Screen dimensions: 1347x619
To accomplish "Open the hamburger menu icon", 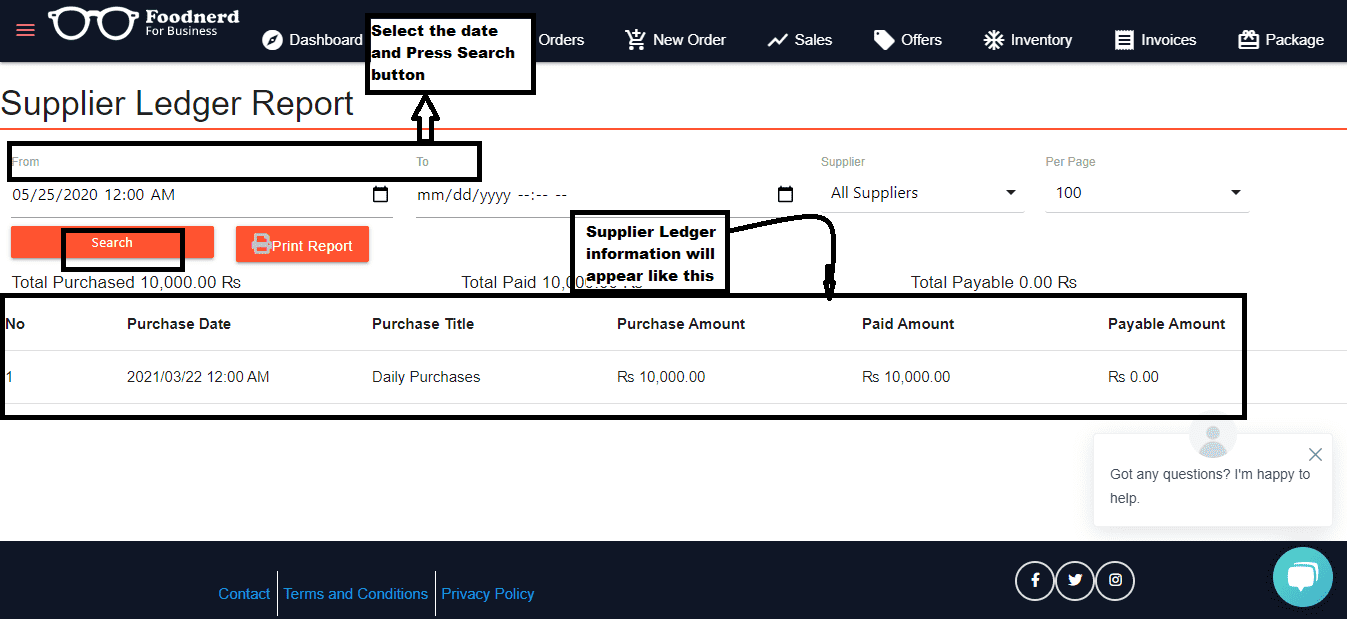I will [x=26, y=30].
